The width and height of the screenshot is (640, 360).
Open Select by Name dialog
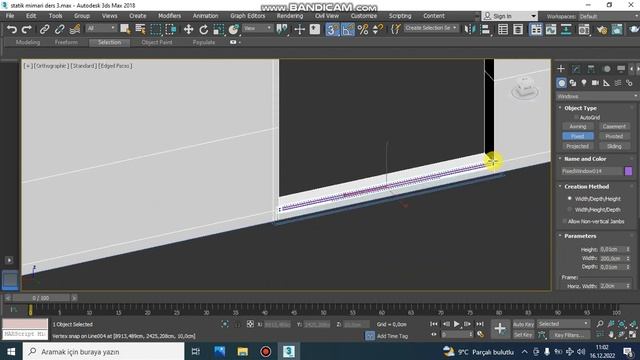pyautogui.click(x=140, y=29)
